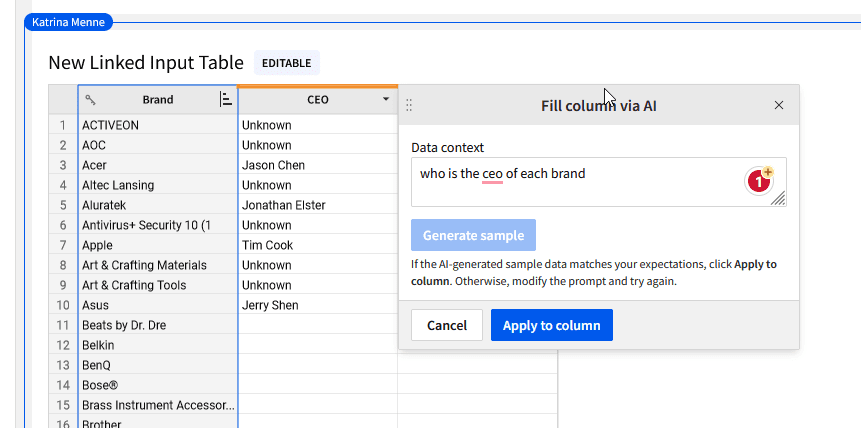Click the red Grammarly badge in Data context
This screenshot has width=861, height=428.
tap(759, 181)
